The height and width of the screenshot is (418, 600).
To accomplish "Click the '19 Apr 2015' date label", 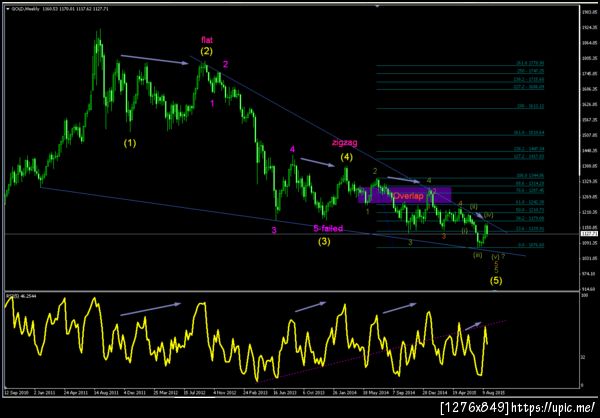I will 463,393.
